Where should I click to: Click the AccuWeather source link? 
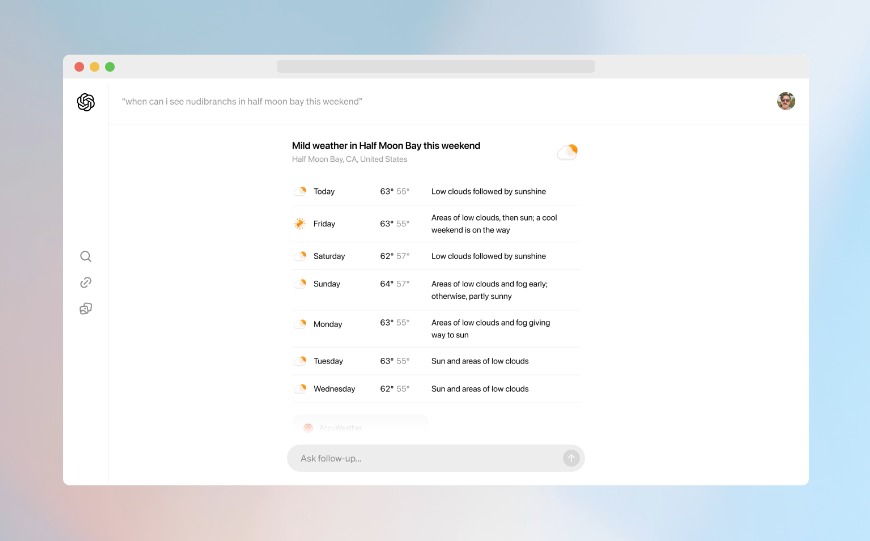click(360, 426)
